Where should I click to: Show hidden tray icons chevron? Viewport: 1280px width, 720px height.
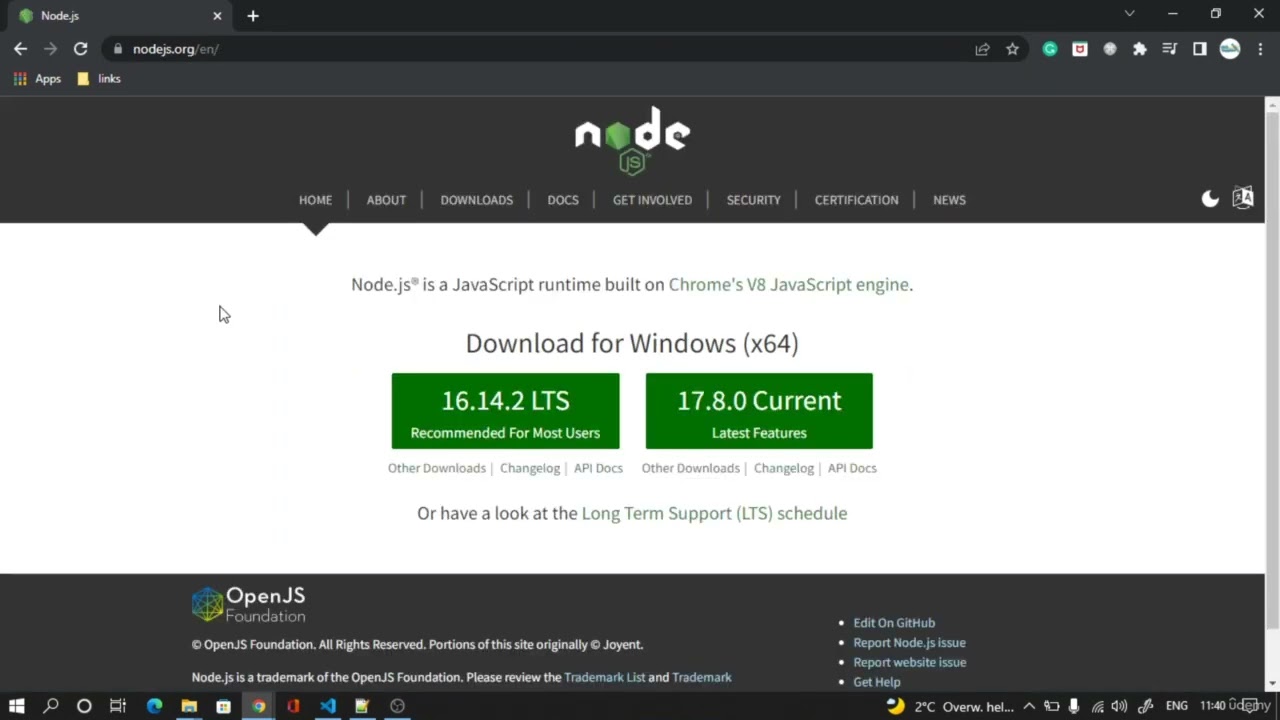[x=1029, y=706]
